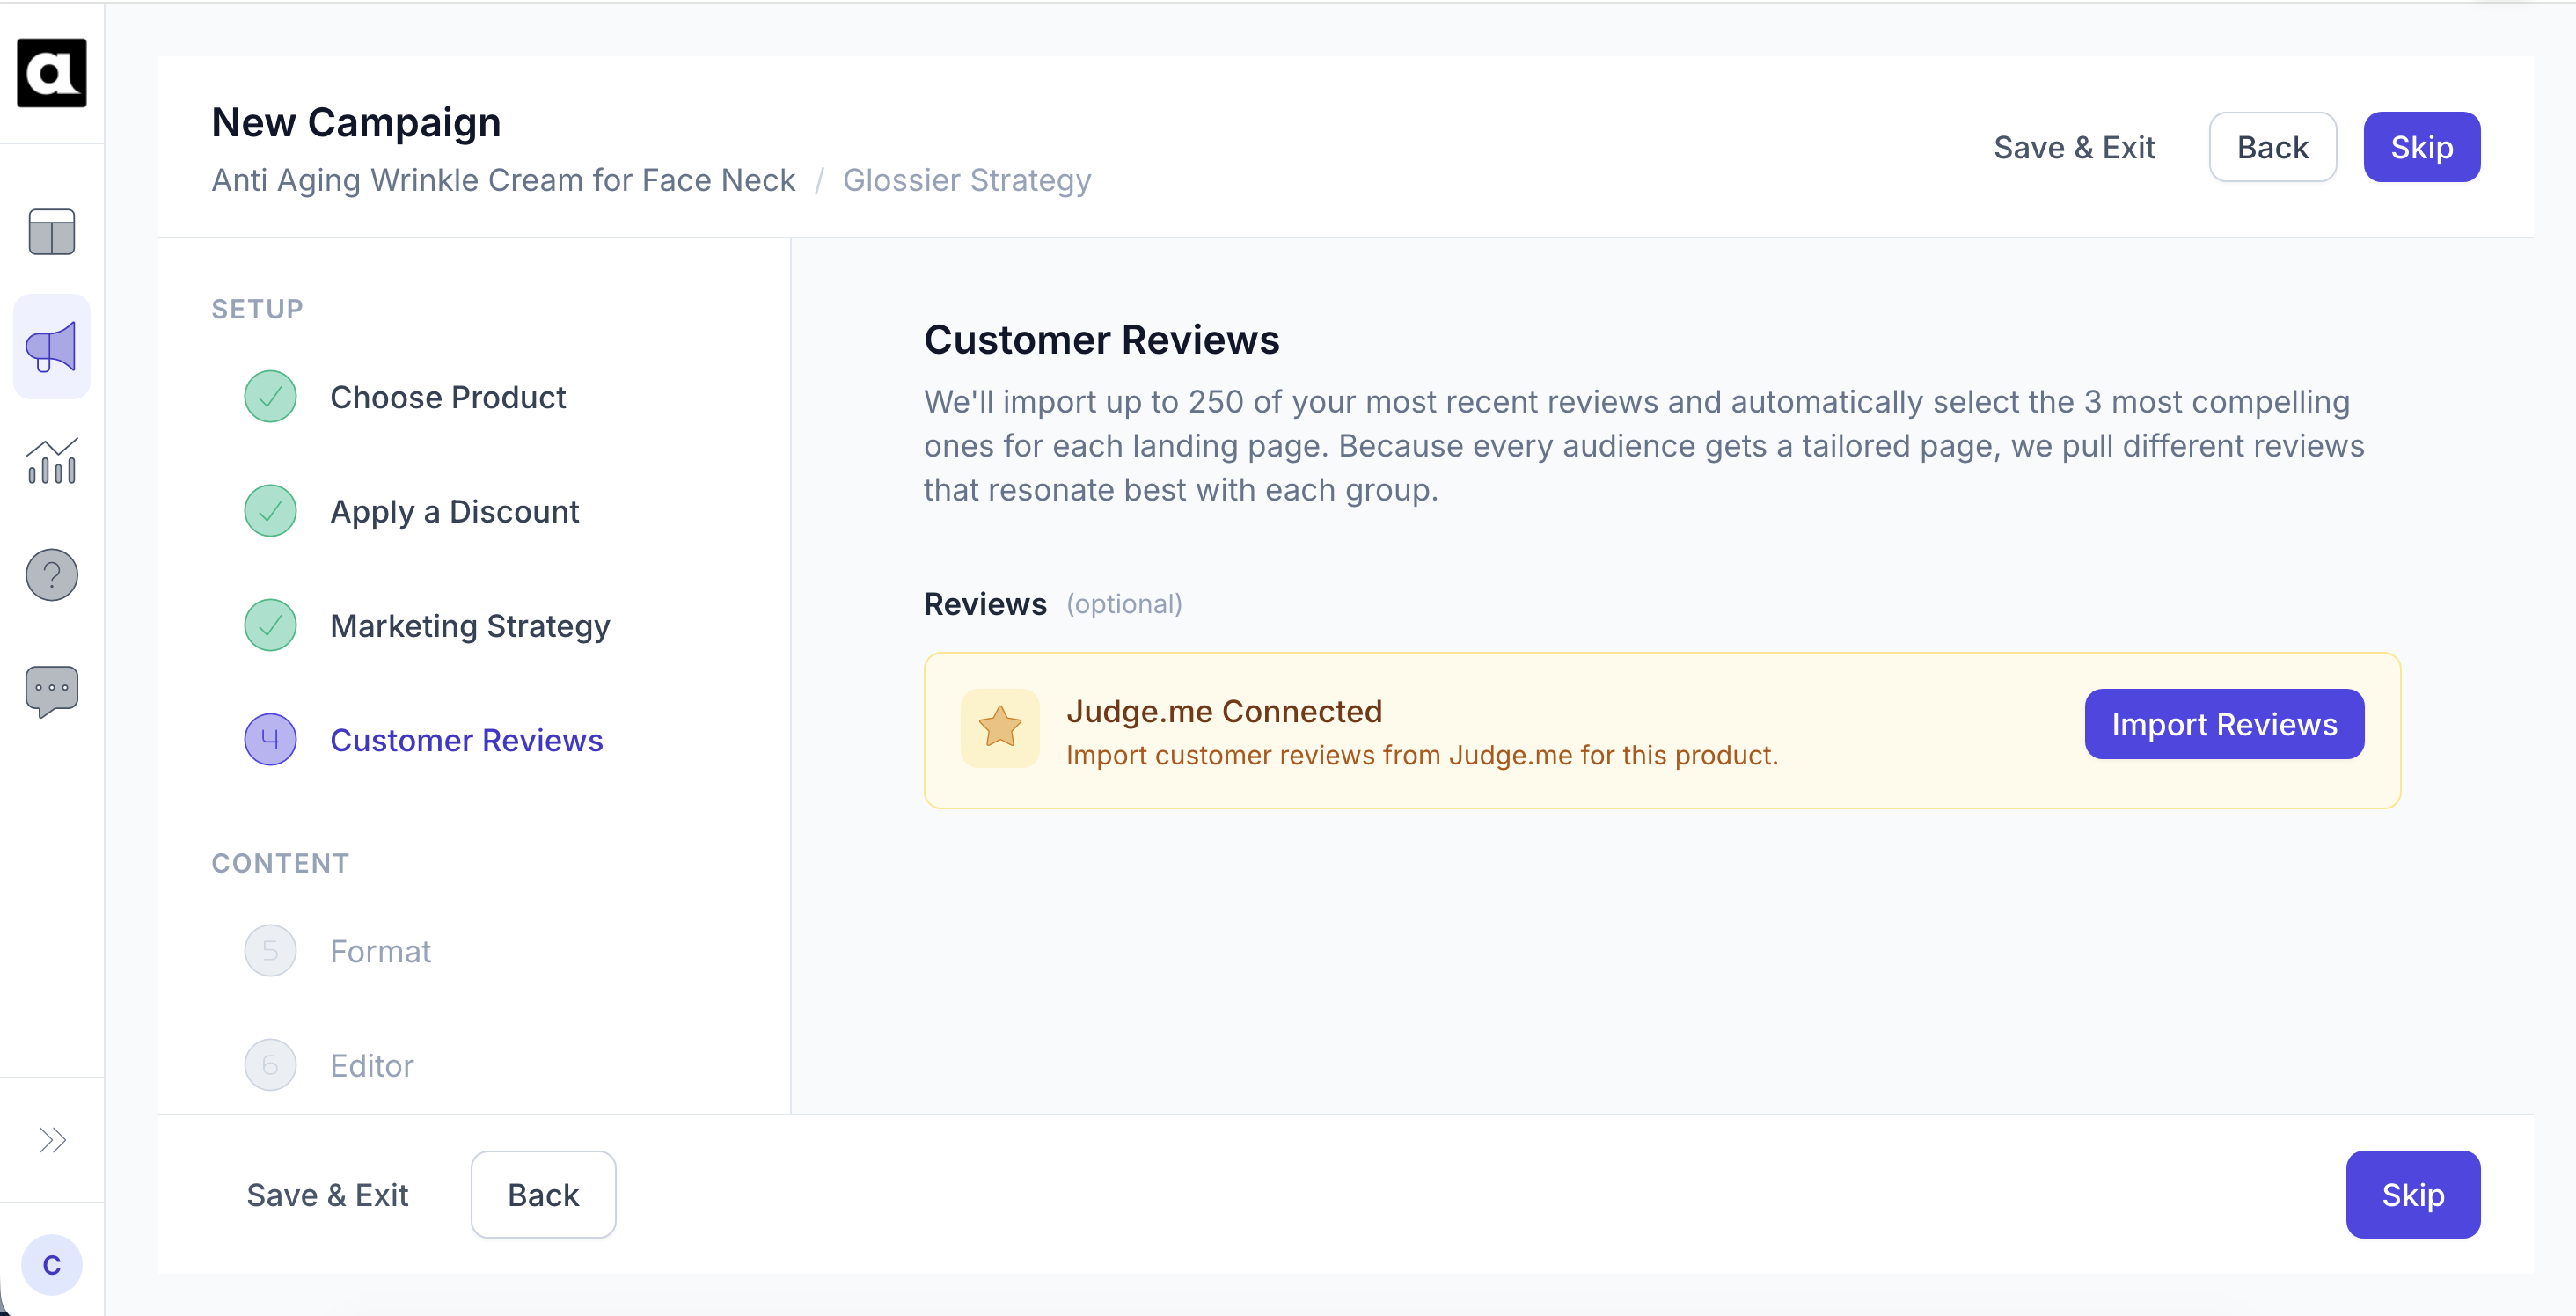Click the Format step in Content
Viewport: 2576px width, 1316px height.
click(x=380, y=951)
